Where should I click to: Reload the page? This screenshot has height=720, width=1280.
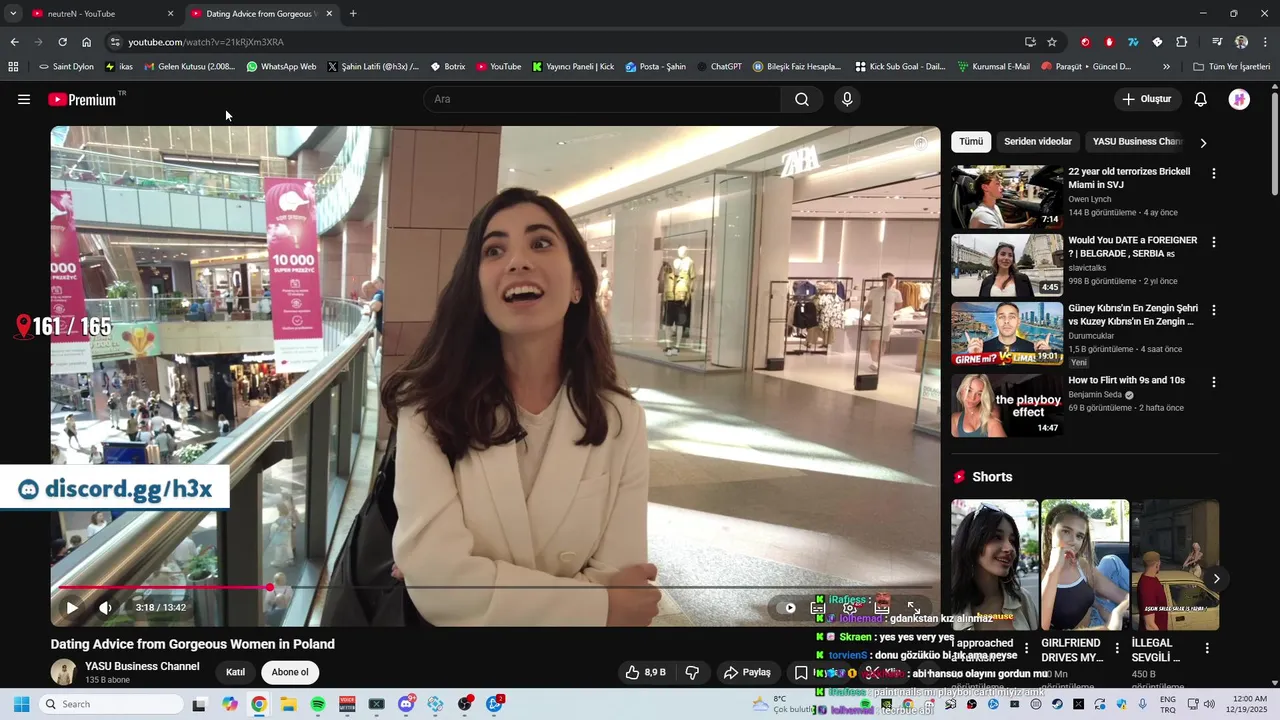[62, 42]
